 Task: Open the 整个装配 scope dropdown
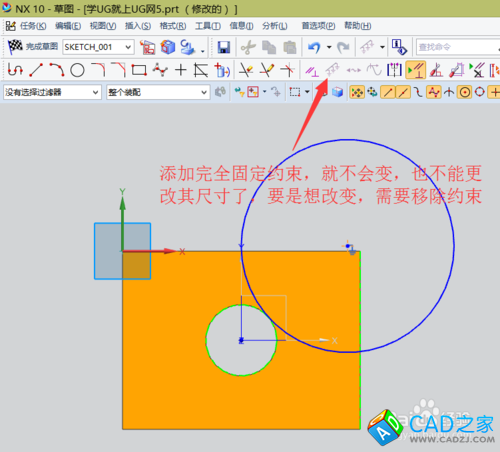pos(158,92)
